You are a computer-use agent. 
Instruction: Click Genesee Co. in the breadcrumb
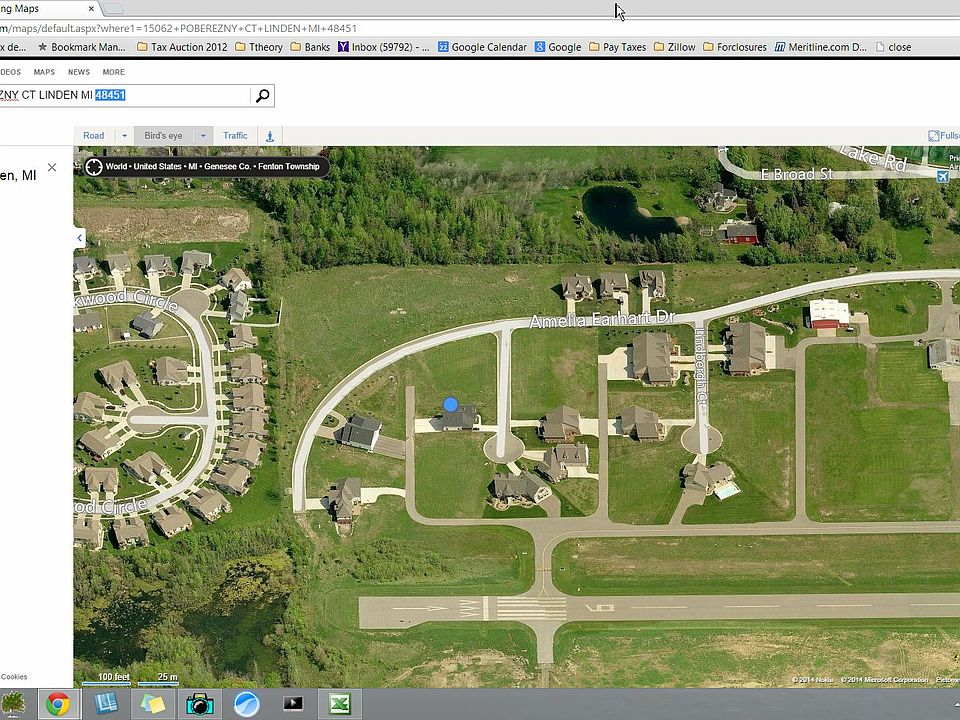point(227,167)
